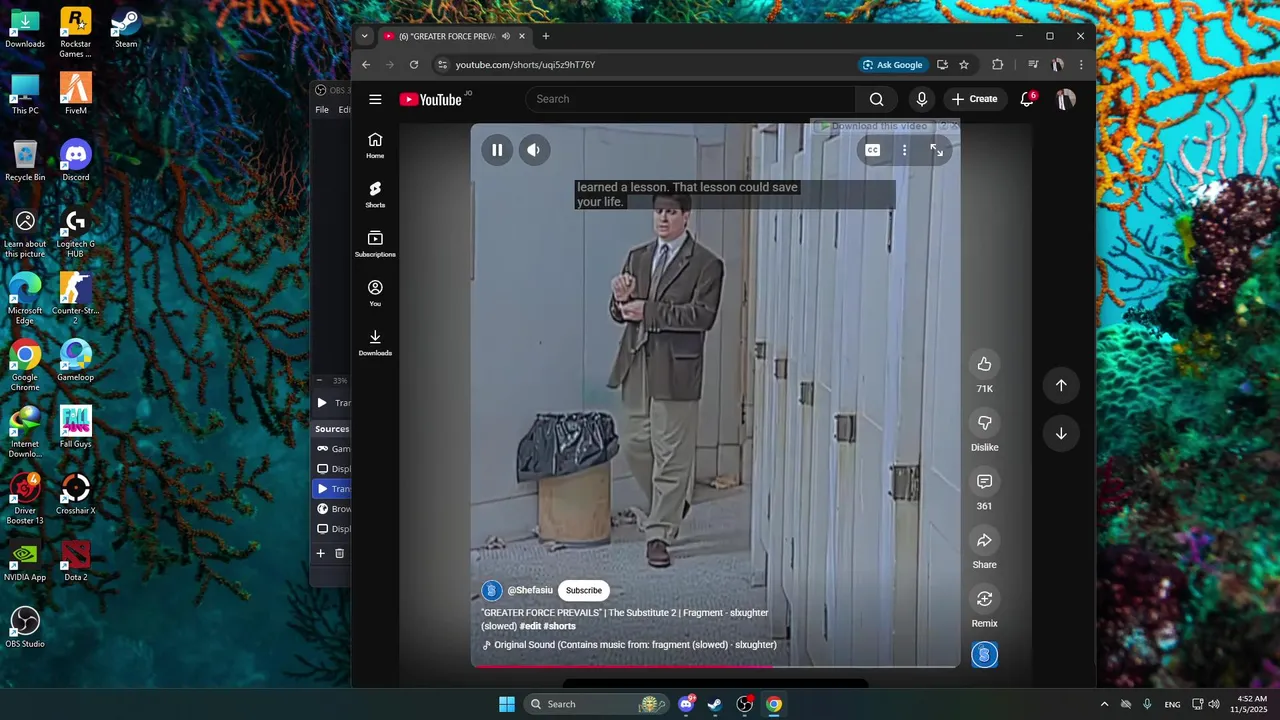Install the app via address bar icon
1280x720 pixels.
942,65
